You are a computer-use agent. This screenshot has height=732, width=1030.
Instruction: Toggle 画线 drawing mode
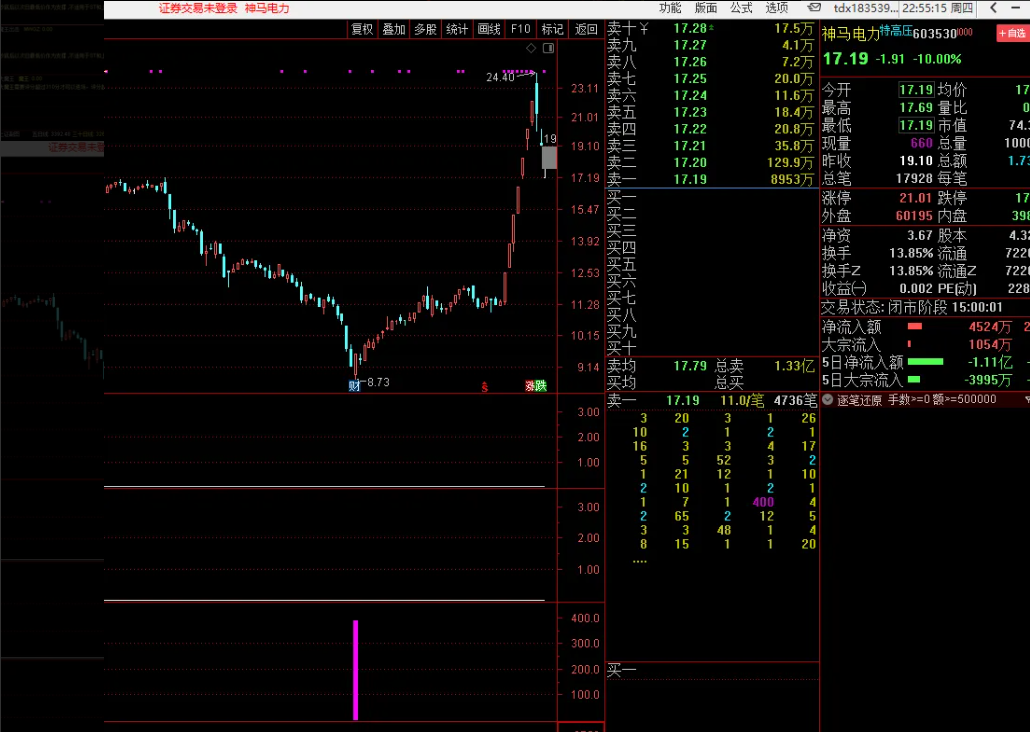(x=489, y=29)
